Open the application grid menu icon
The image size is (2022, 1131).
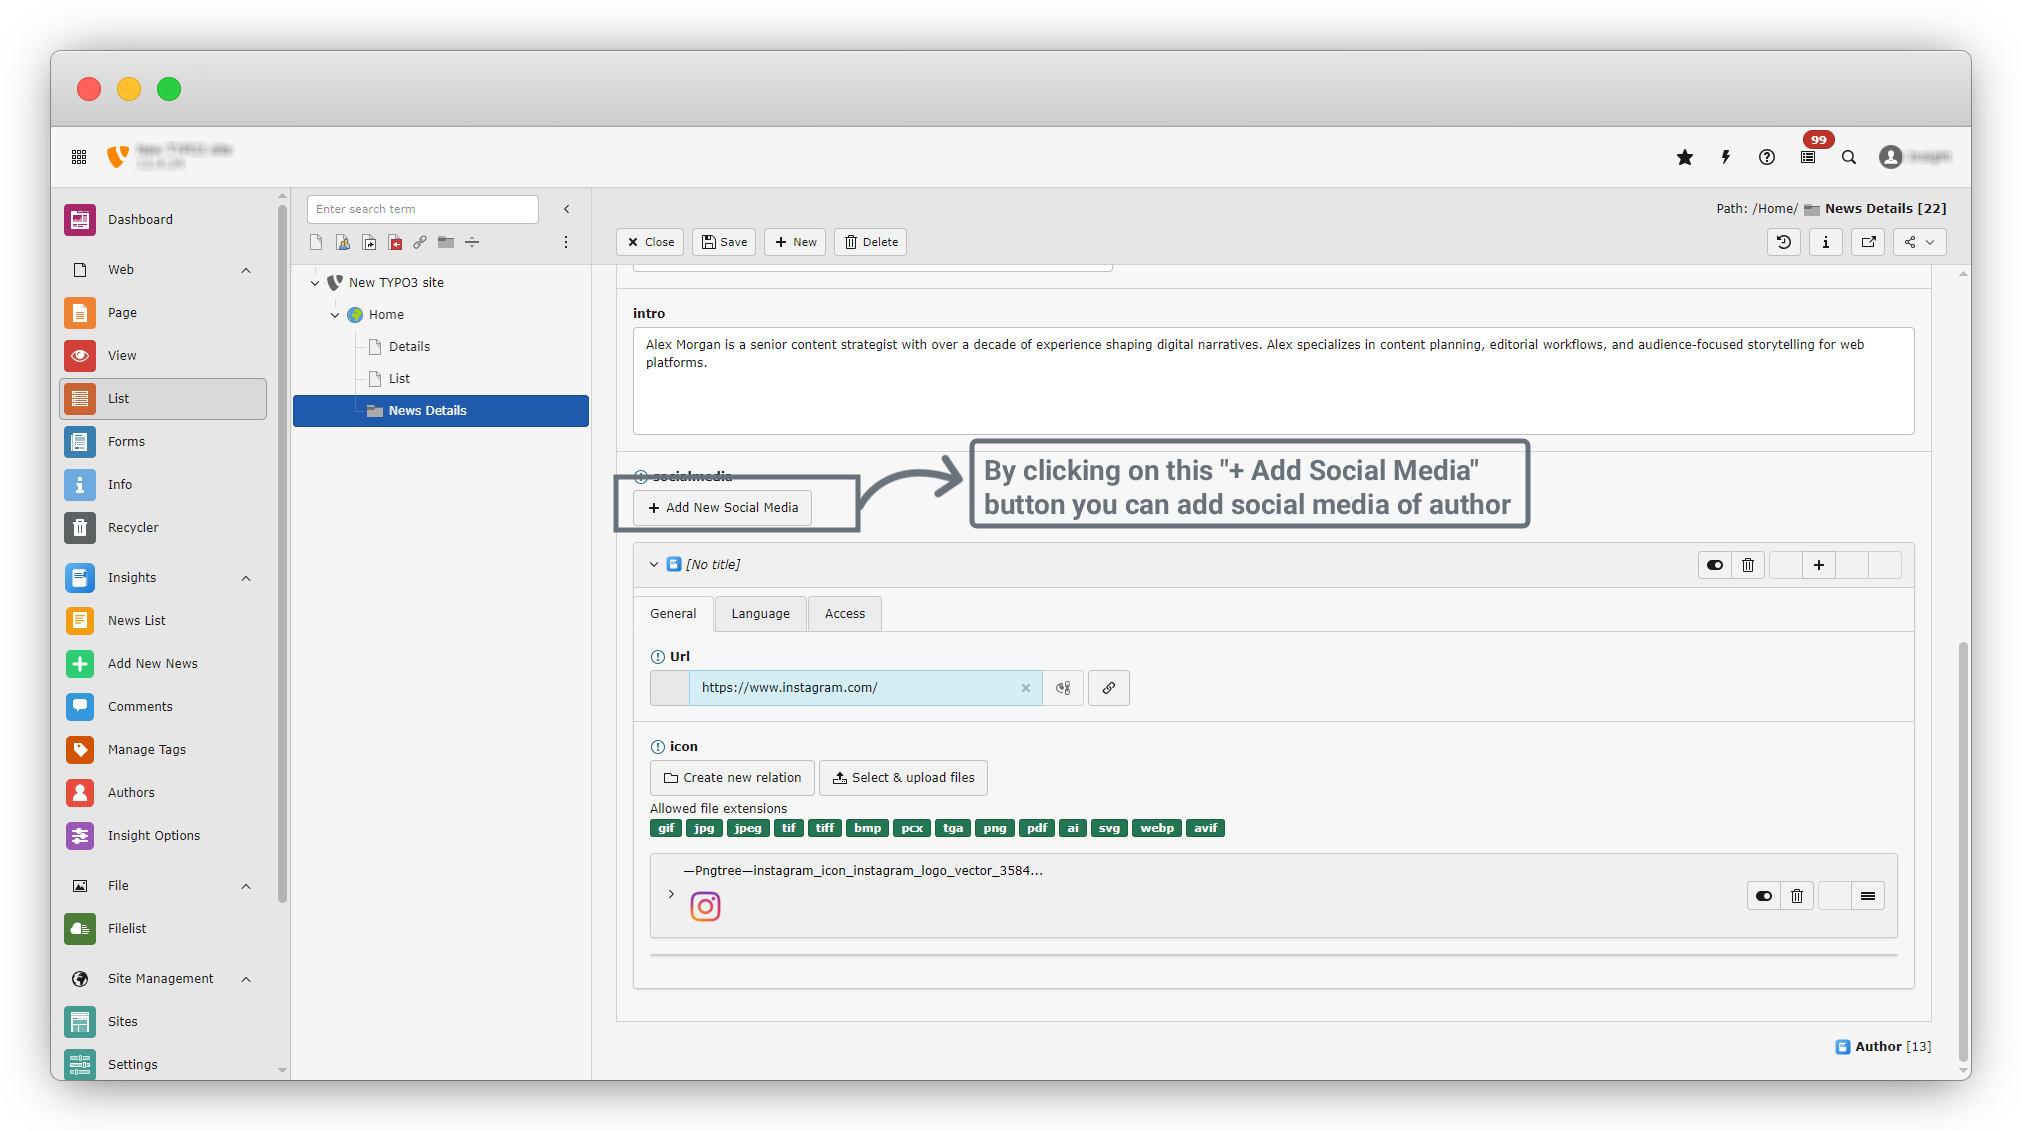[79, 157]
